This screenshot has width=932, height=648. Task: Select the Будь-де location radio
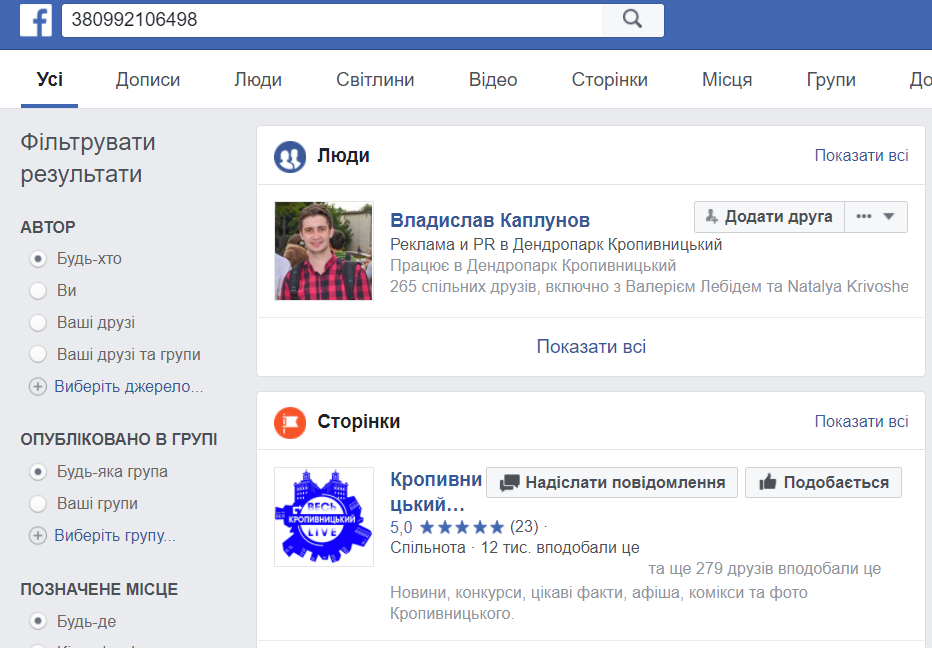tap(38, 621)
